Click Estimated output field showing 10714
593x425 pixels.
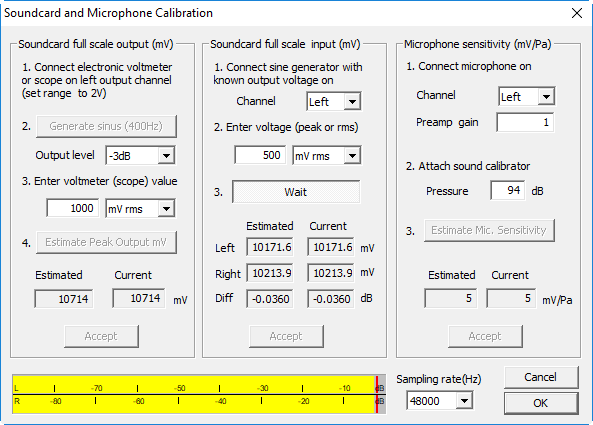point(64,299)
